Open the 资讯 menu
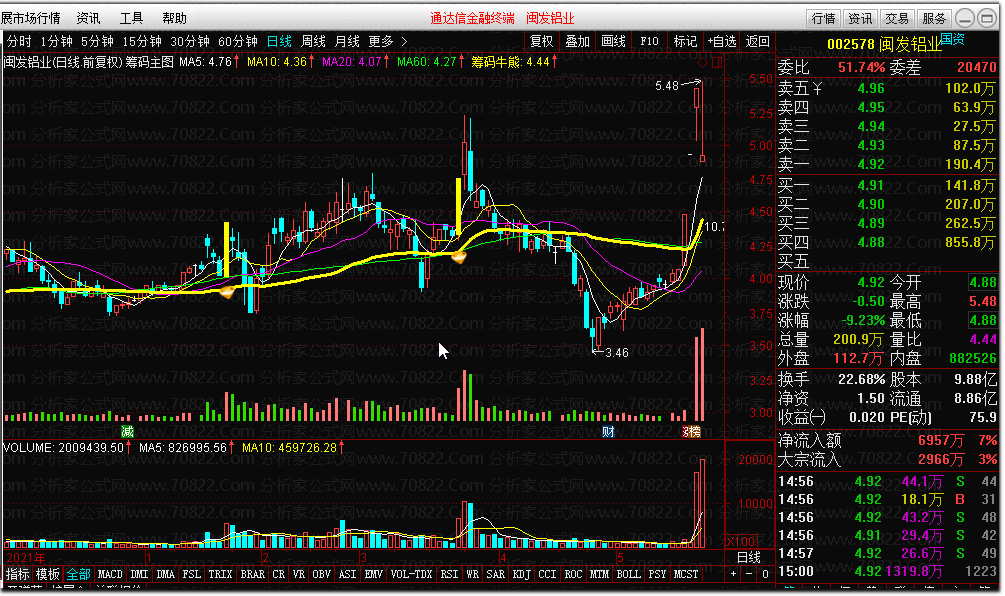 88,18
